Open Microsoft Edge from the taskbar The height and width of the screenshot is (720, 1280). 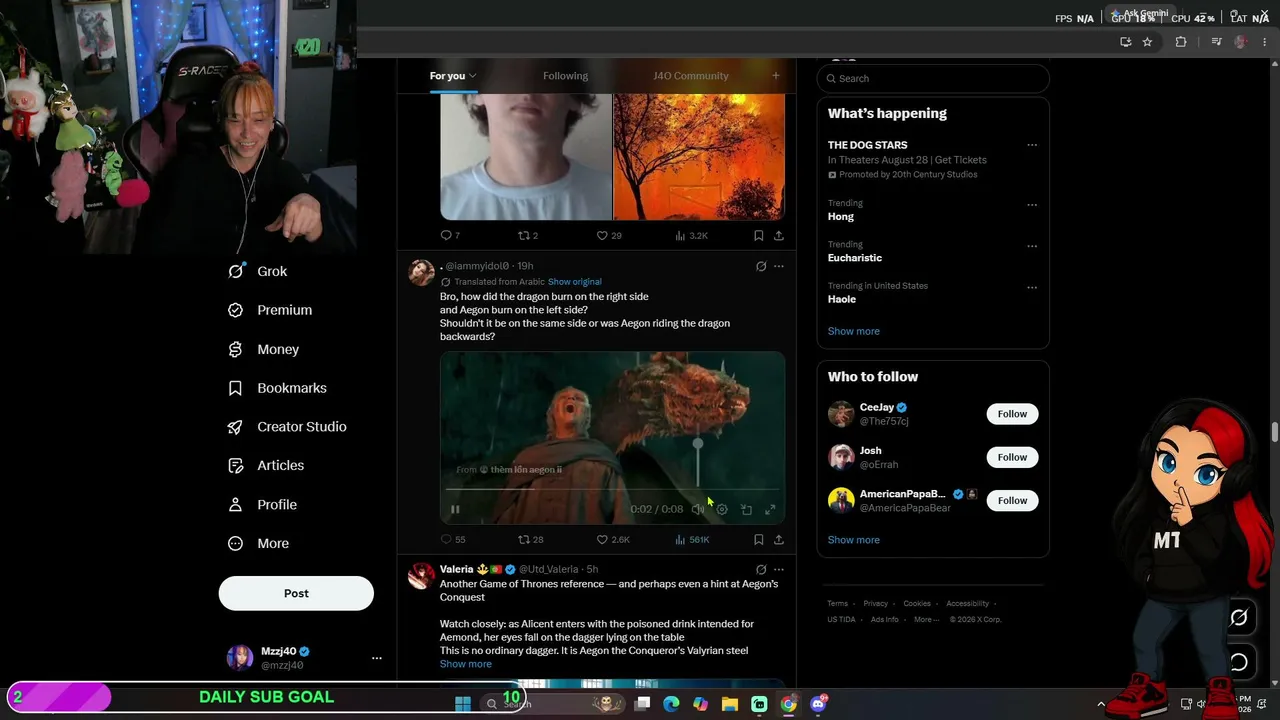click(x=671, y=704)
